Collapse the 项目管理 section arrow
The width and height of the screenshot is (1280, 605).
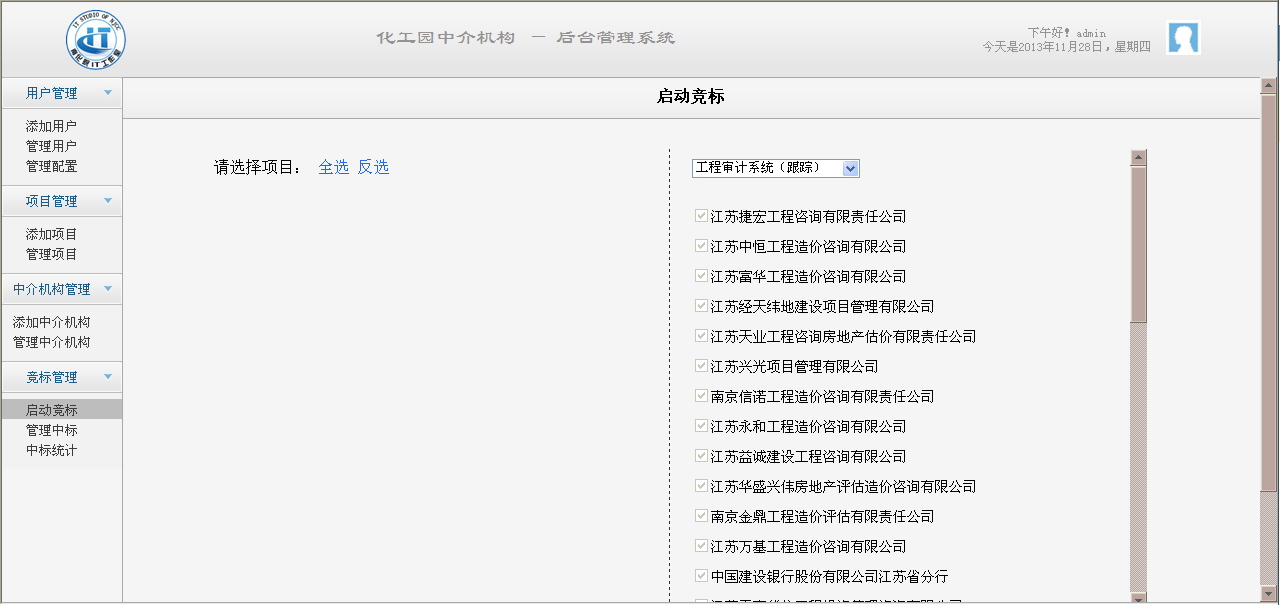[108, 201]
